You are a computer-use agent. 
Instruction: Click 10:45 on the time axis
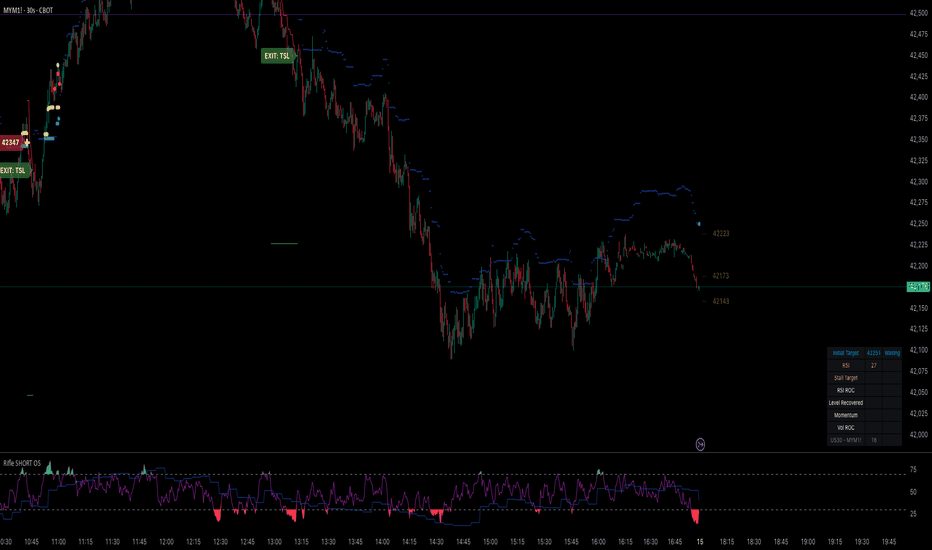click(32, 542)
